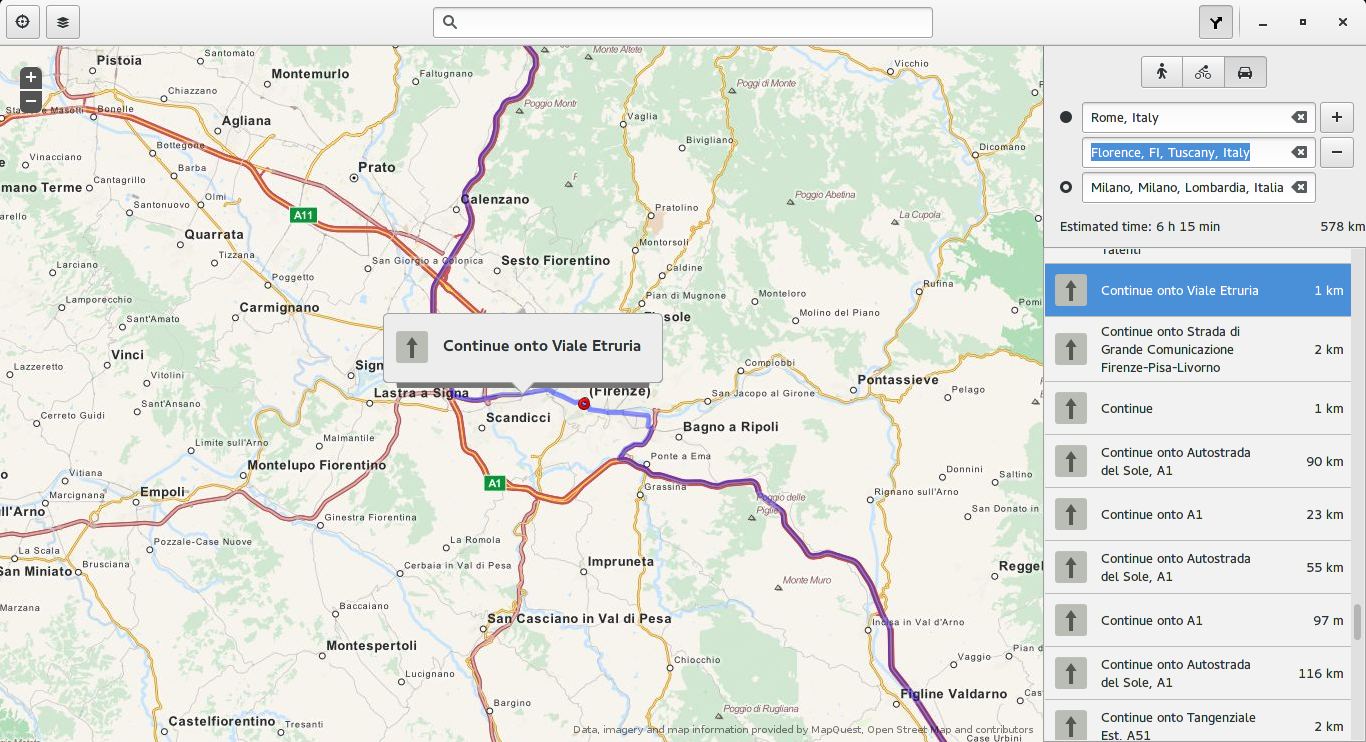Click the Empoli label on map
Image resolution: width=1366 pixels, height=742 pixels.
[163, 492]
